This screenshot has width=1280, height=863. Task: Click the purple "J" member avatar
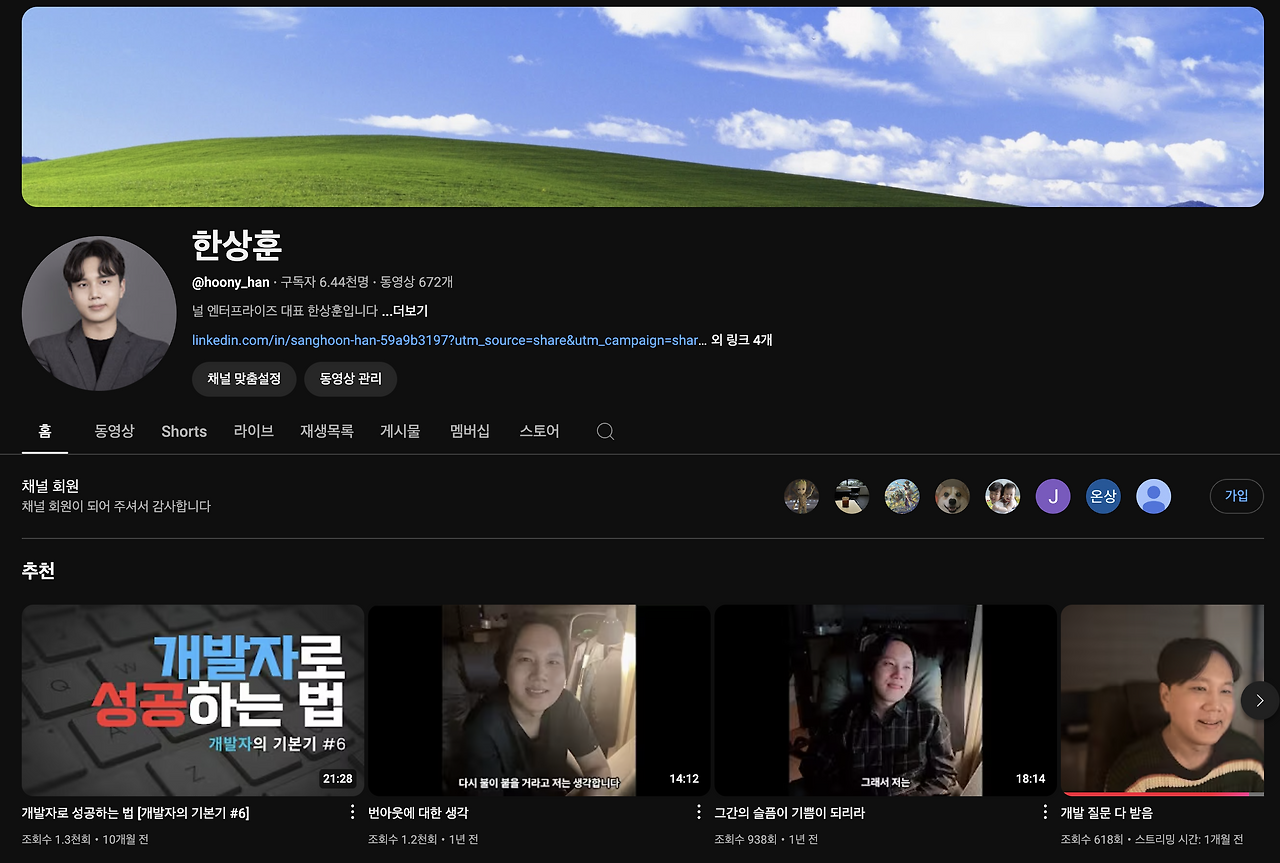pos(1053,496)
